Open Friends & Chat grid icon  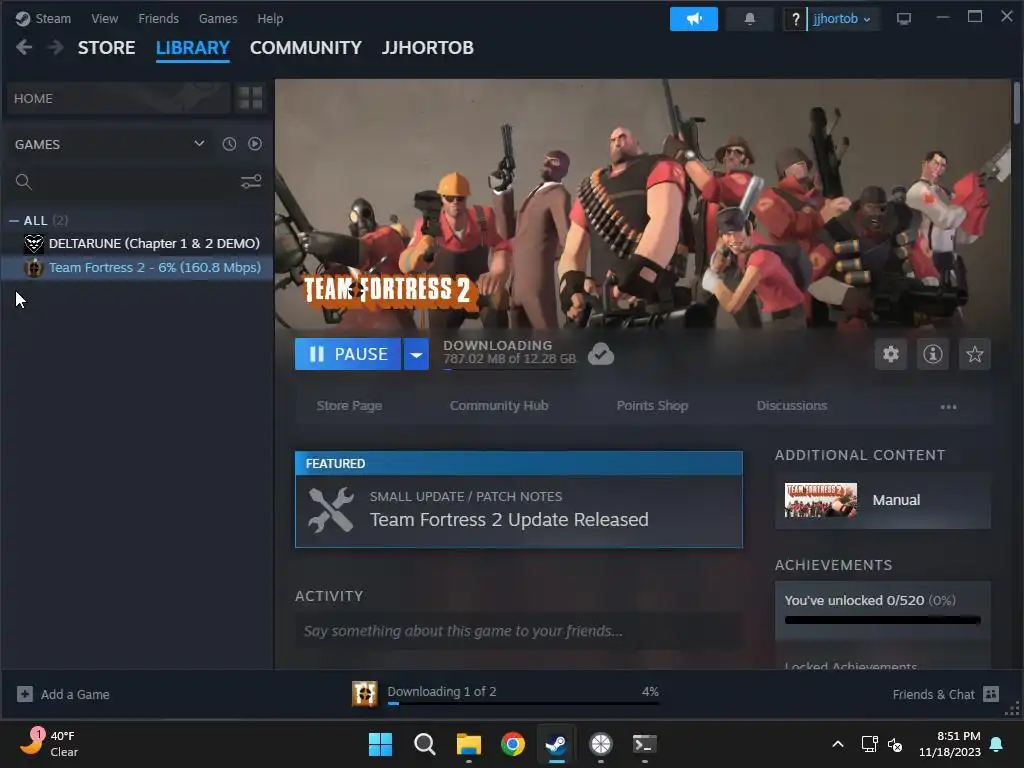(991, 694)
